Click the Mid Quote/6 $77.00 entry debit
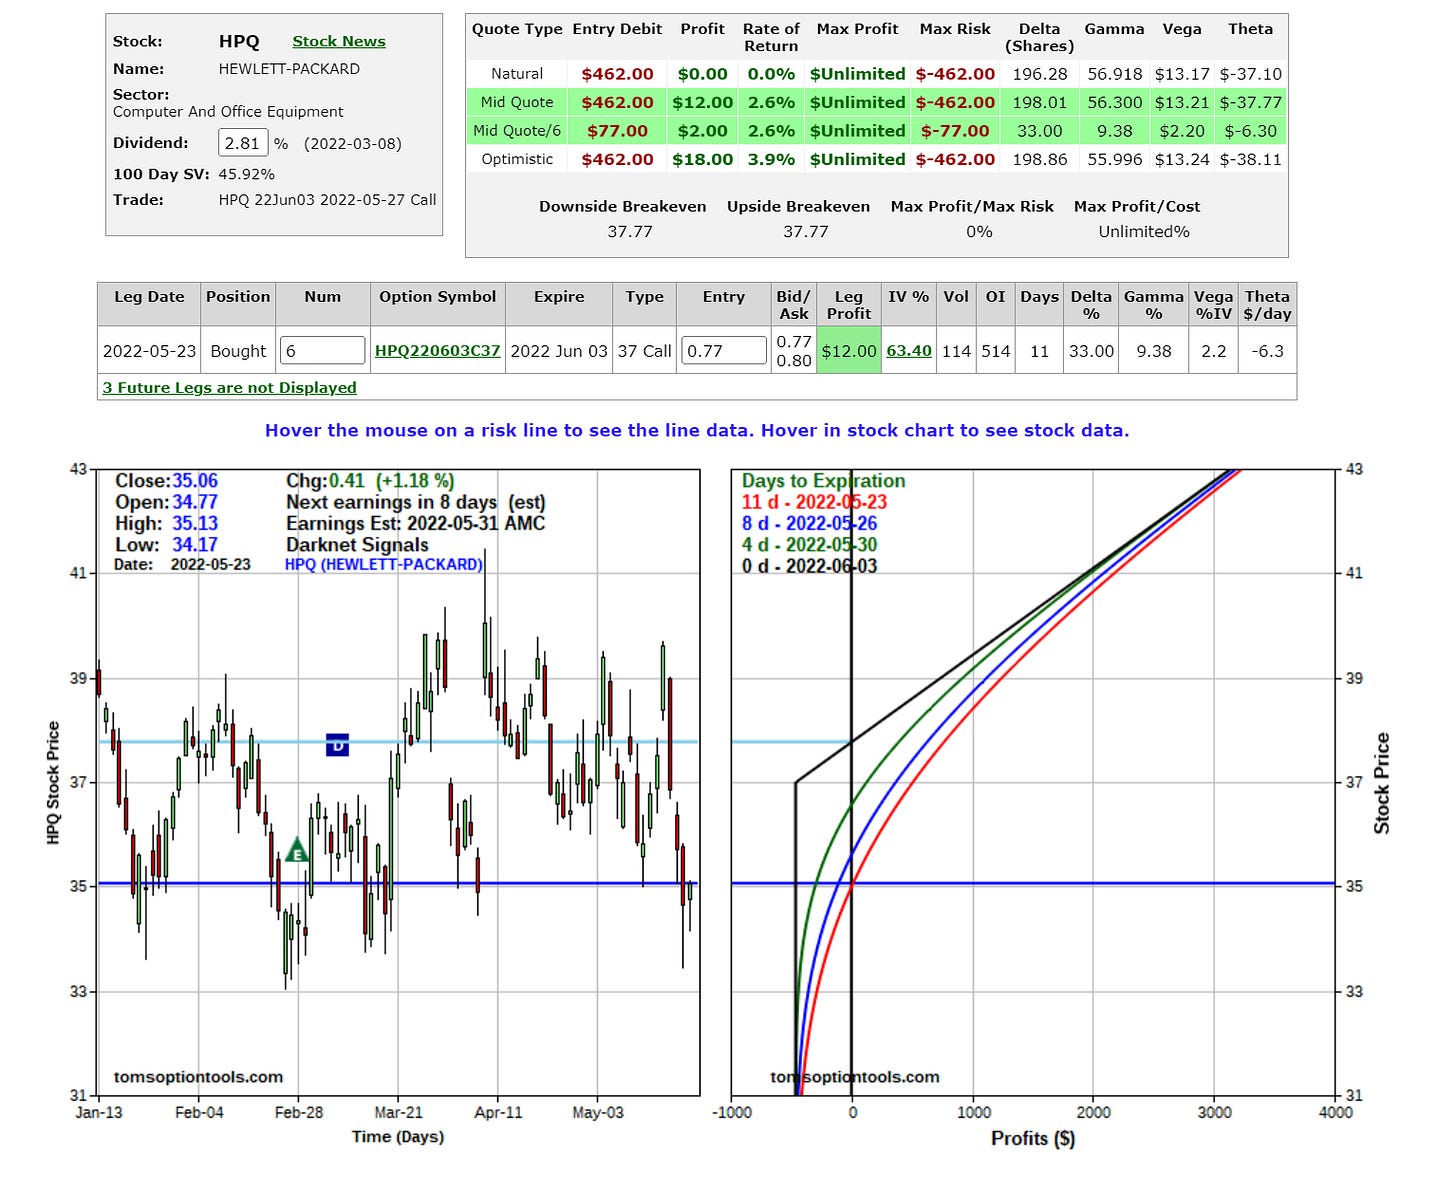Screen dimensions: 1456x1190 617,131
